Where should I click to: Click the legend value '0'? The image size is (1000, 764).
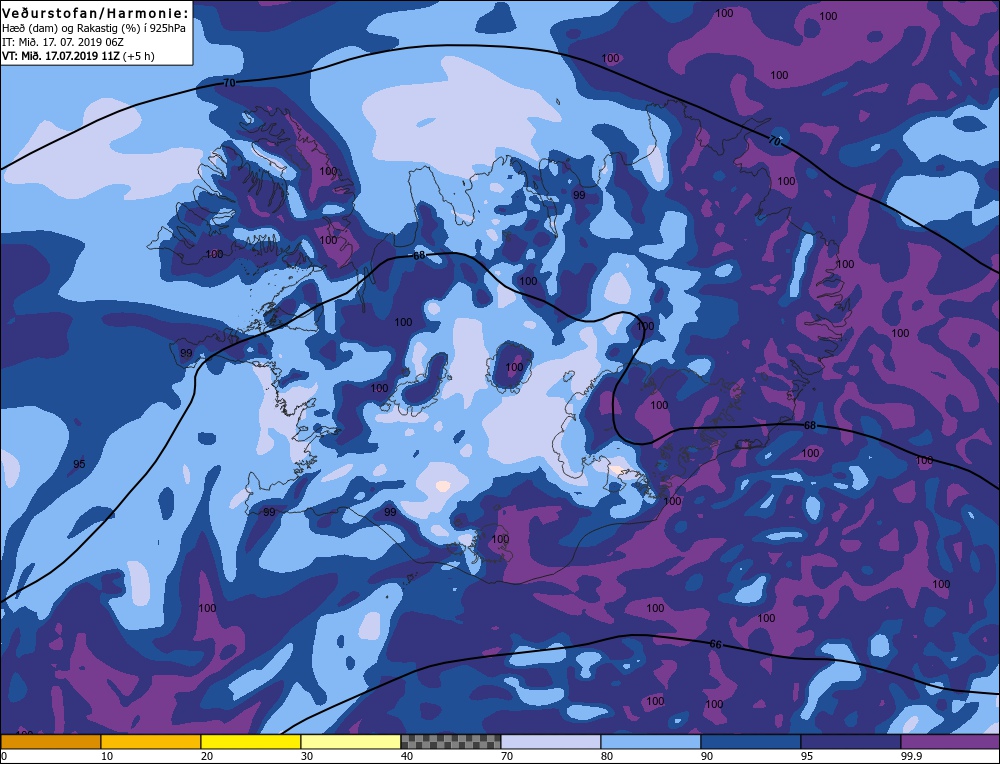tap(4, 756)
